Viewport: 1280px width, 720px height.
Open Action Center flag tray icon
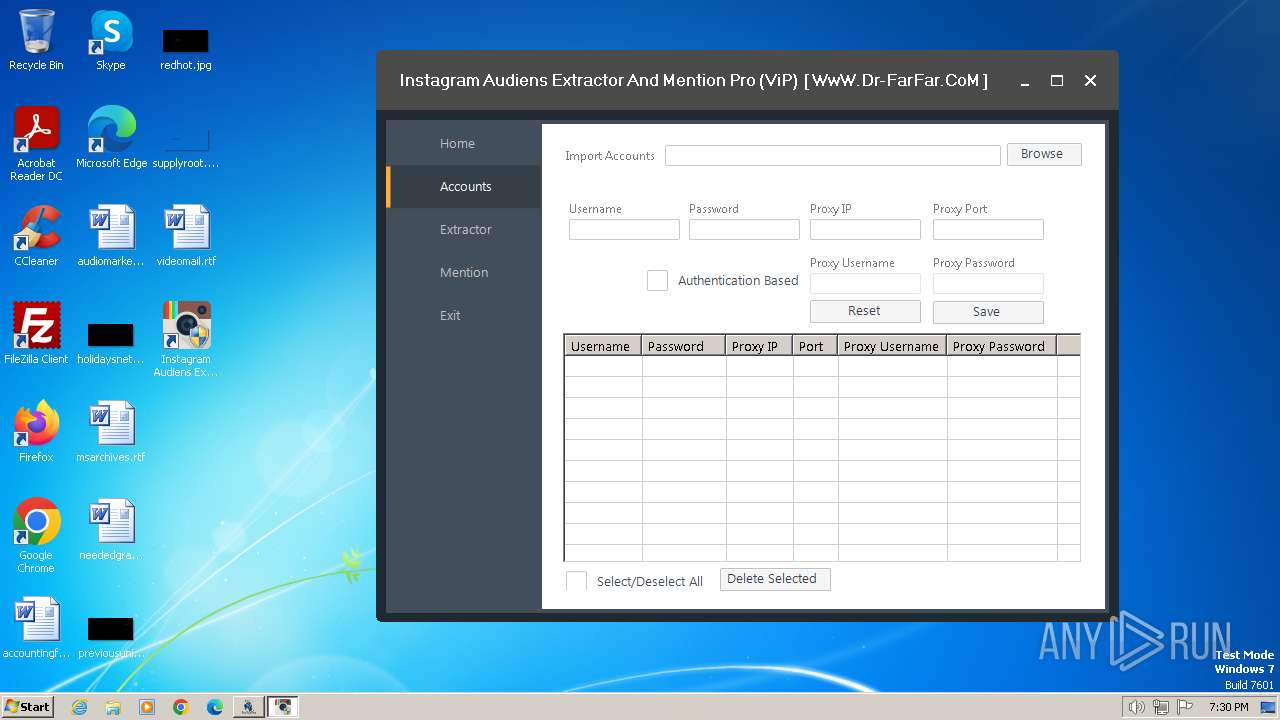pyautogui.click(x=1185, y=707)
